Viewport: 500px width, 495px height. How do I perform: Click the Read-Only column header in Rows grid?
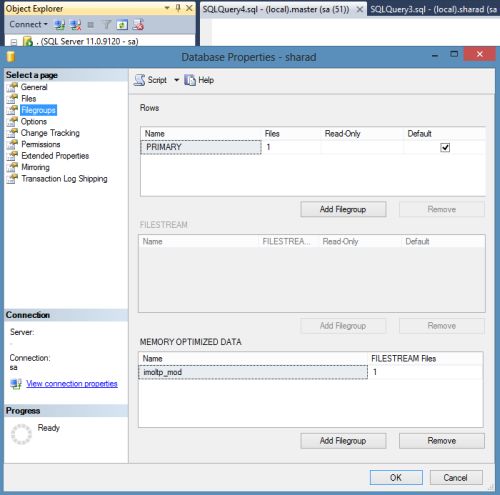pyautogui.click(x=362, y=134)
